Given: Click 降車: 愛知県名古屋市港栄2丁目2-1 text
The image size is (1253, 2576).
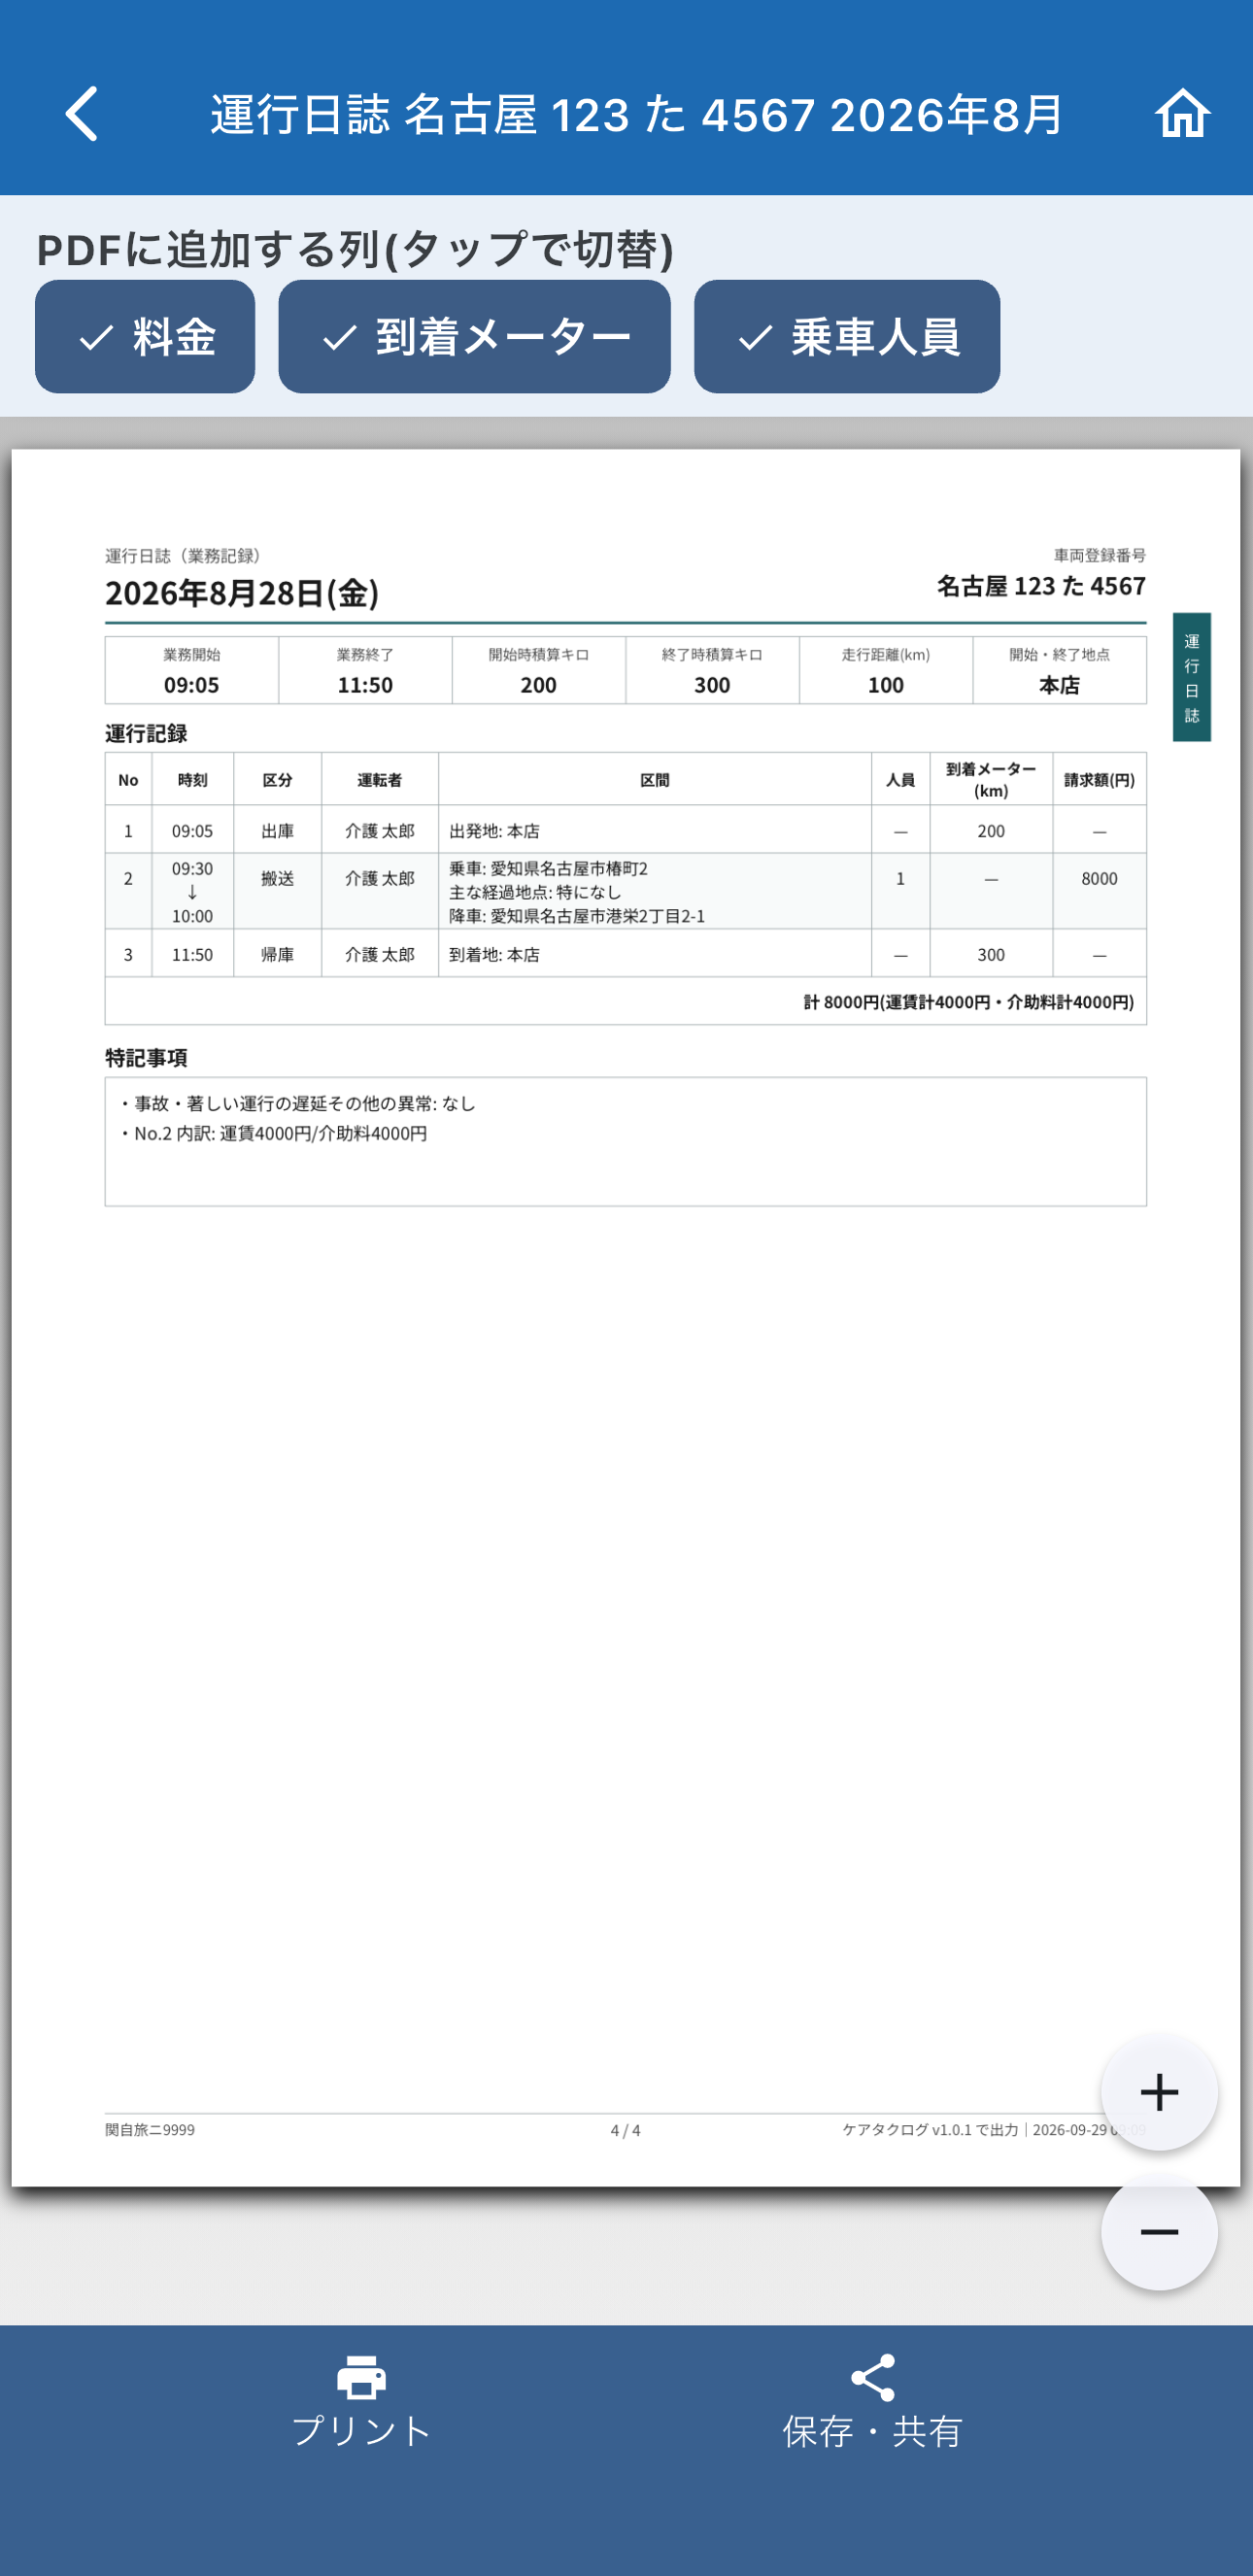Looking at the screenshot, I should coord(577,916).
